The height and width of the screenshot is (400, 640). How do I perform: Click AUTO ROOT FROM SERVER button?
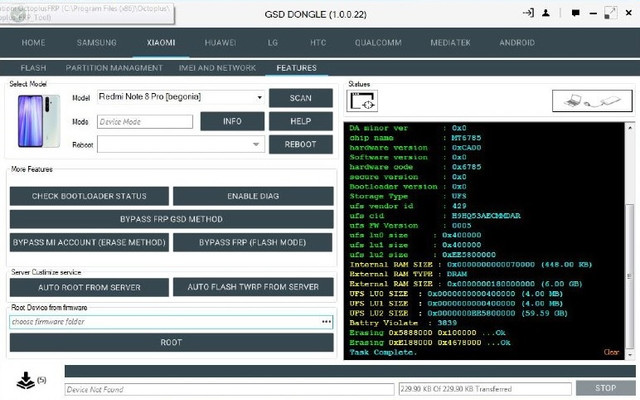89,287
